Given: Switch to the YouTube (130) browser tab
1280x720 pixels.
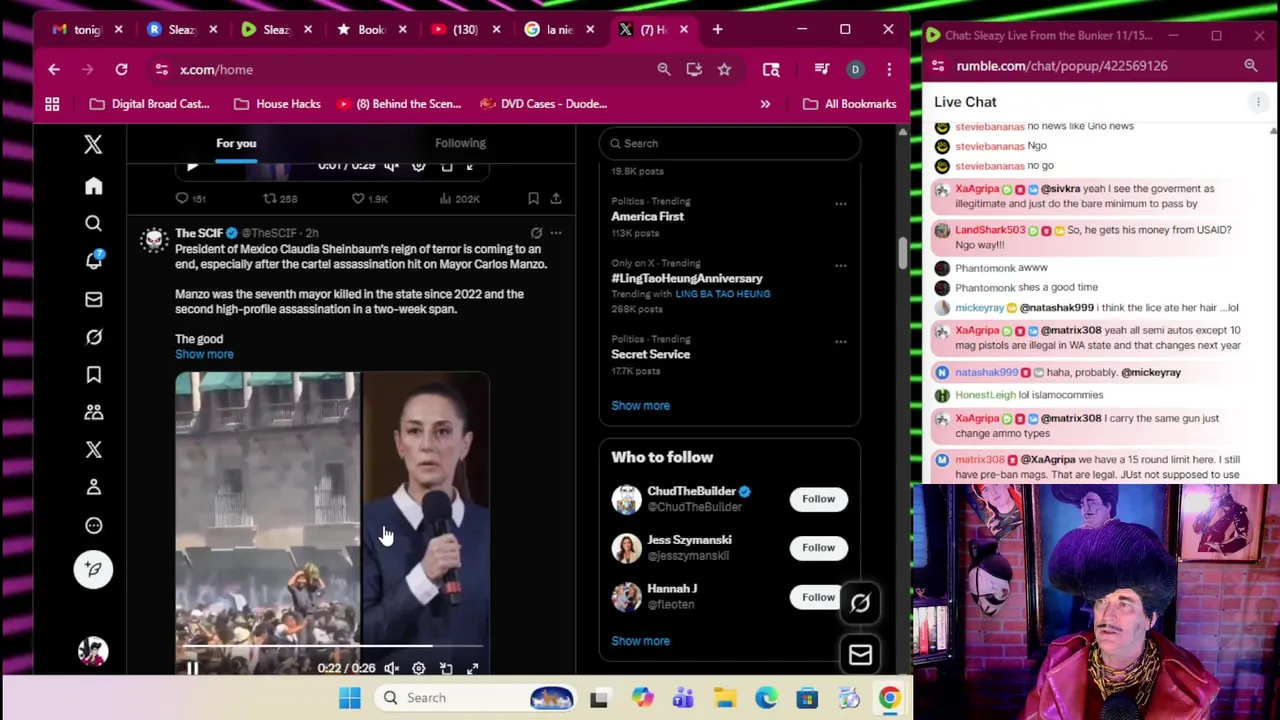Looking at the screenshot, I should tap(463, 29).
